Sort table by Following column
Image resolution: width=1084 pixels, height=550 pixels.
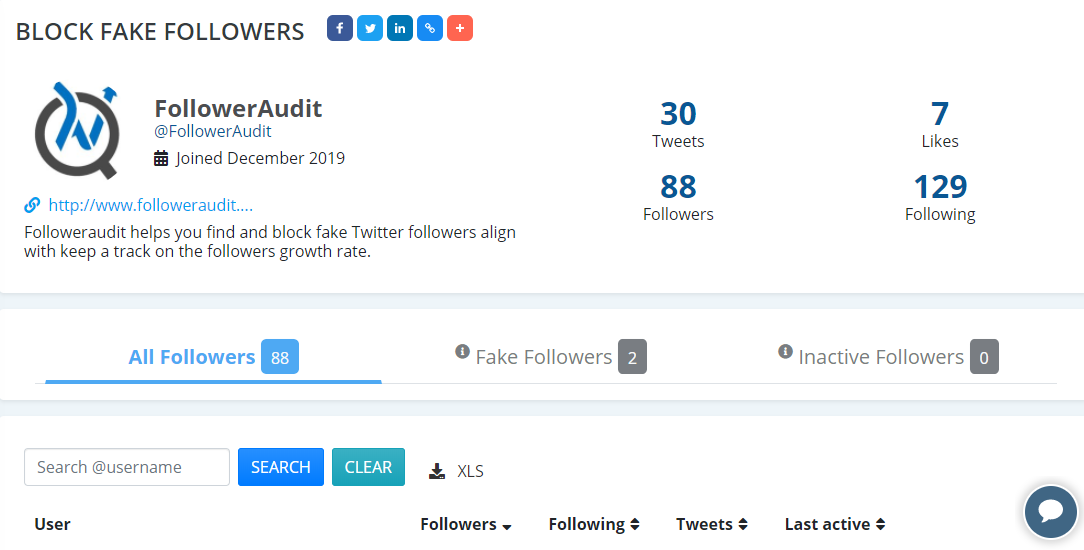[x=594, y=524]
